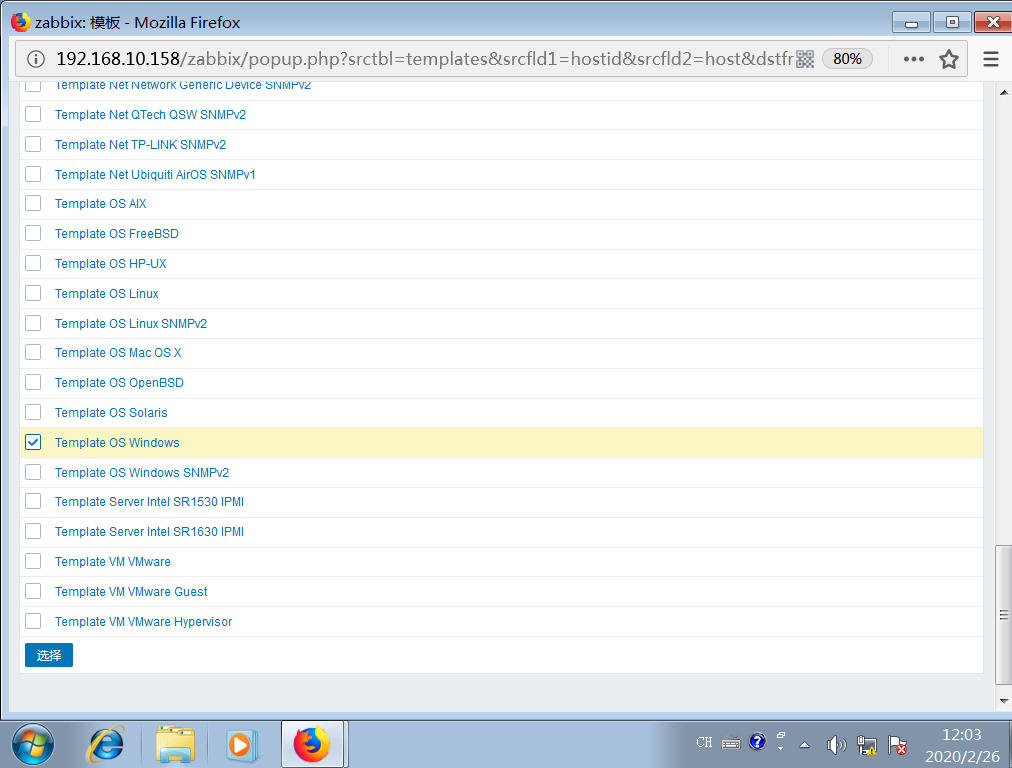This screenshot has width=1012, height=768.
Task: Open the Windows Start menu
Action: (32, 744)
